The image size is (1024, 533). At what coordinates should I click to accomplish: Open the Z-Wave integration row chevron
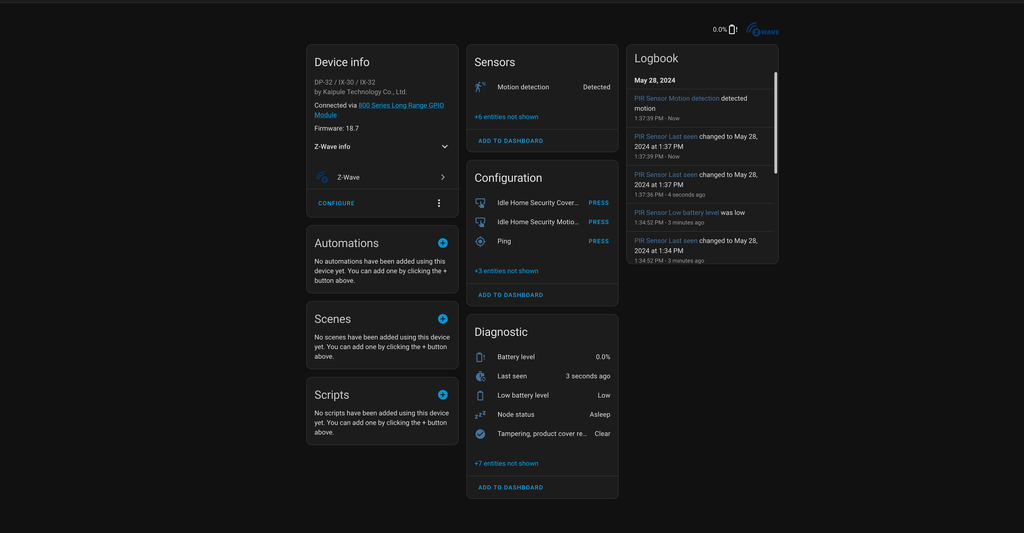coord(443,177)
